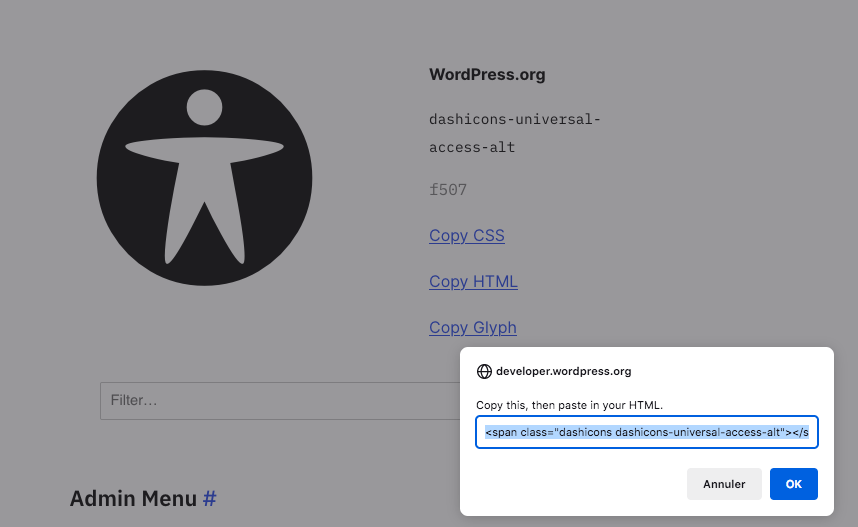Open the Copy CSS link
This screenshot has height=527, width=858.
coord(467,235)
